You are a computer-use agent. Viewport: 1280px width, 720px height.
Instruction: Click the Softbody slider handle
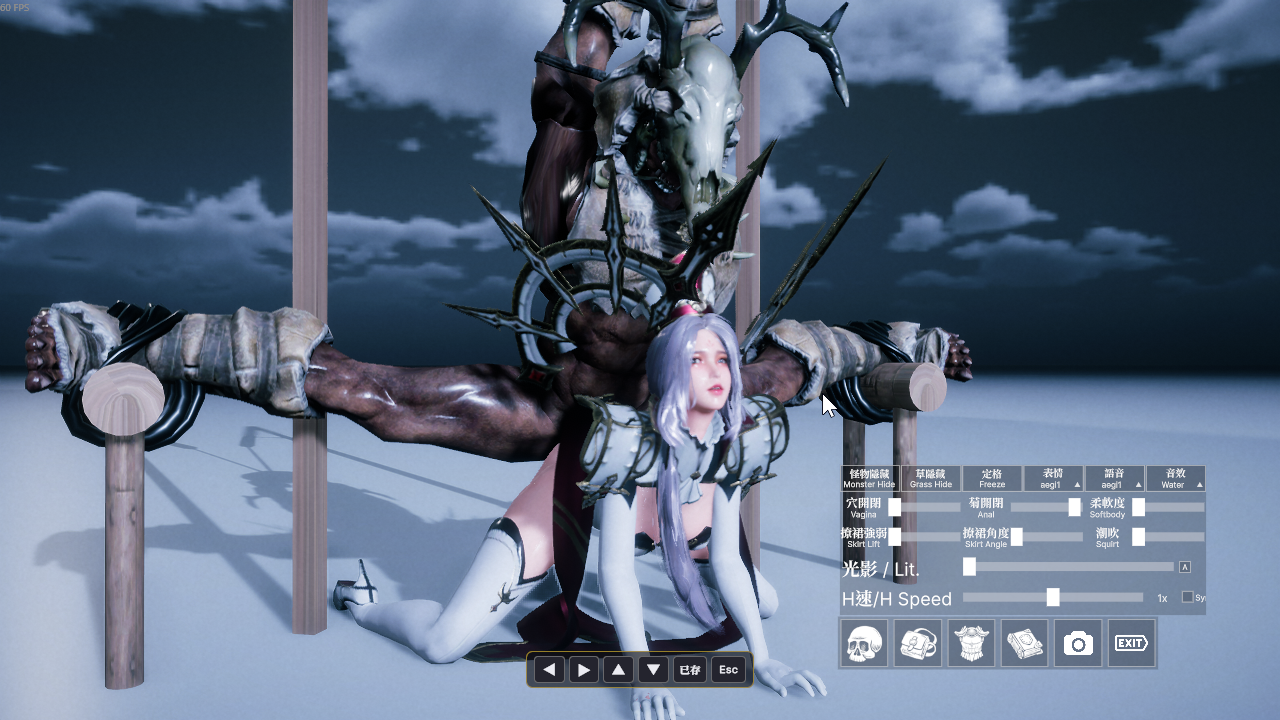[1138, 507]
